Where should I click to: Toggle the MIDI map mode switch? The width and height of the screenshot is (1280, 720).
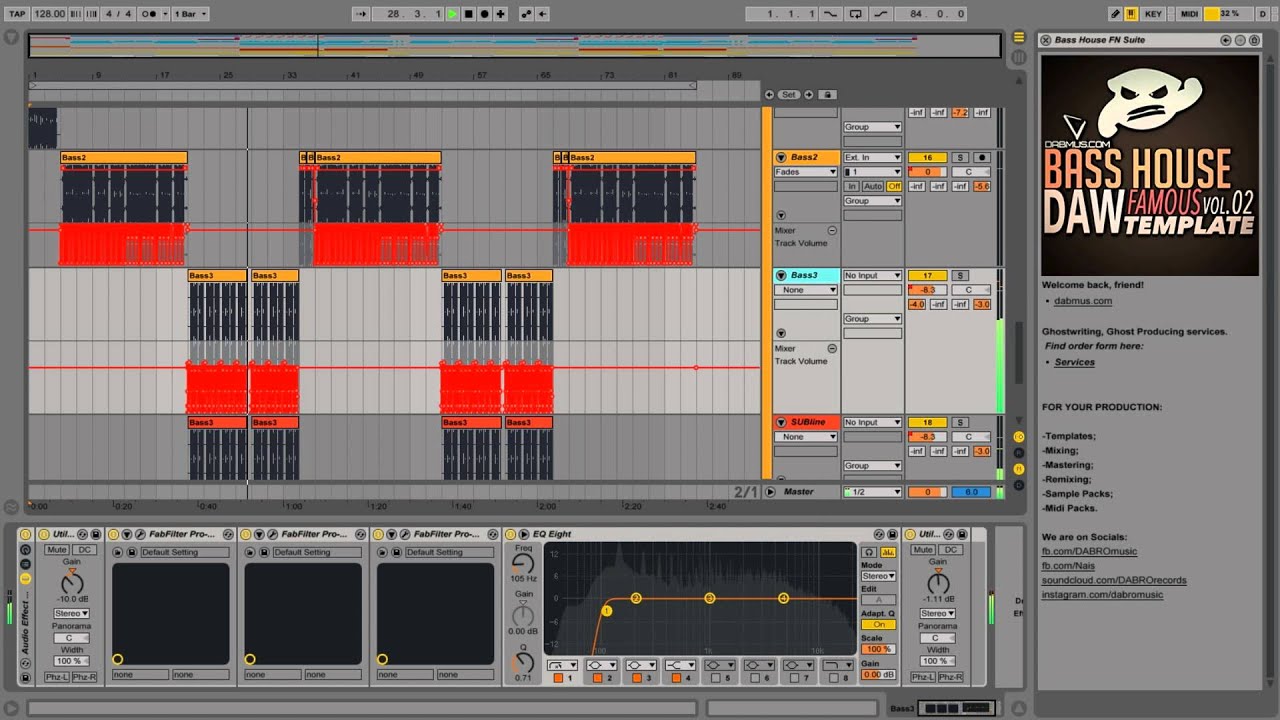[1189, 14]
